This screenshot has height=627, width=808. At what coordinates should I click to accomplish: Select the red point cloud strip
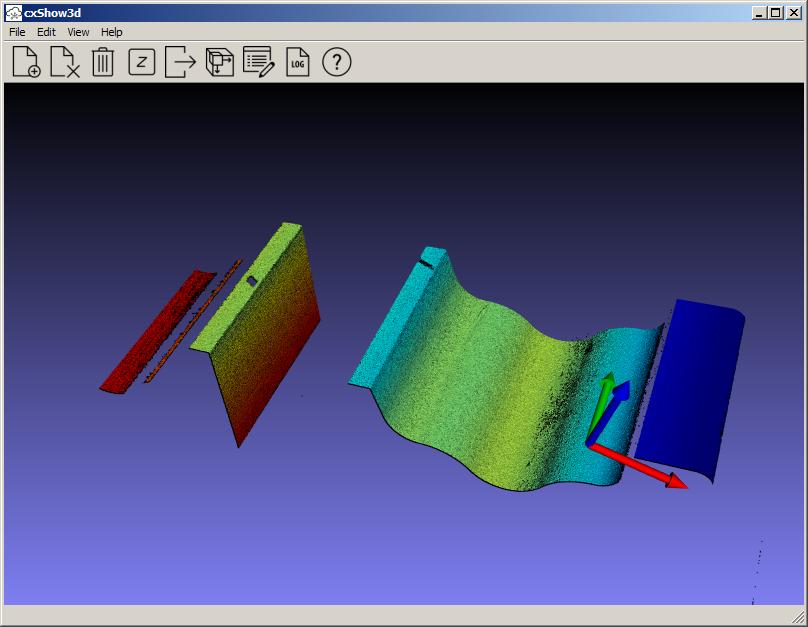[156, 332]
